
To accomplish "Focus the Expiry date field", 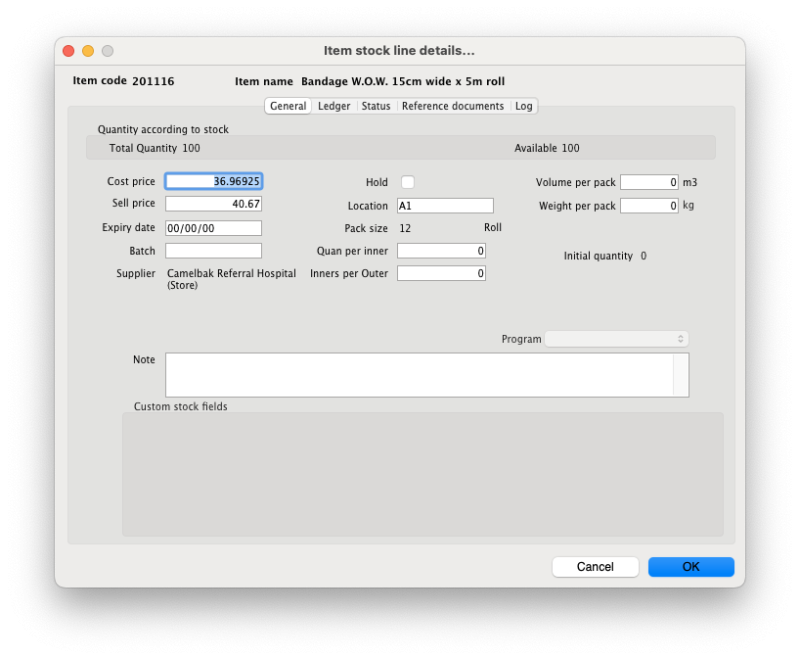I will pyautogui.click(x=213, y=228).
